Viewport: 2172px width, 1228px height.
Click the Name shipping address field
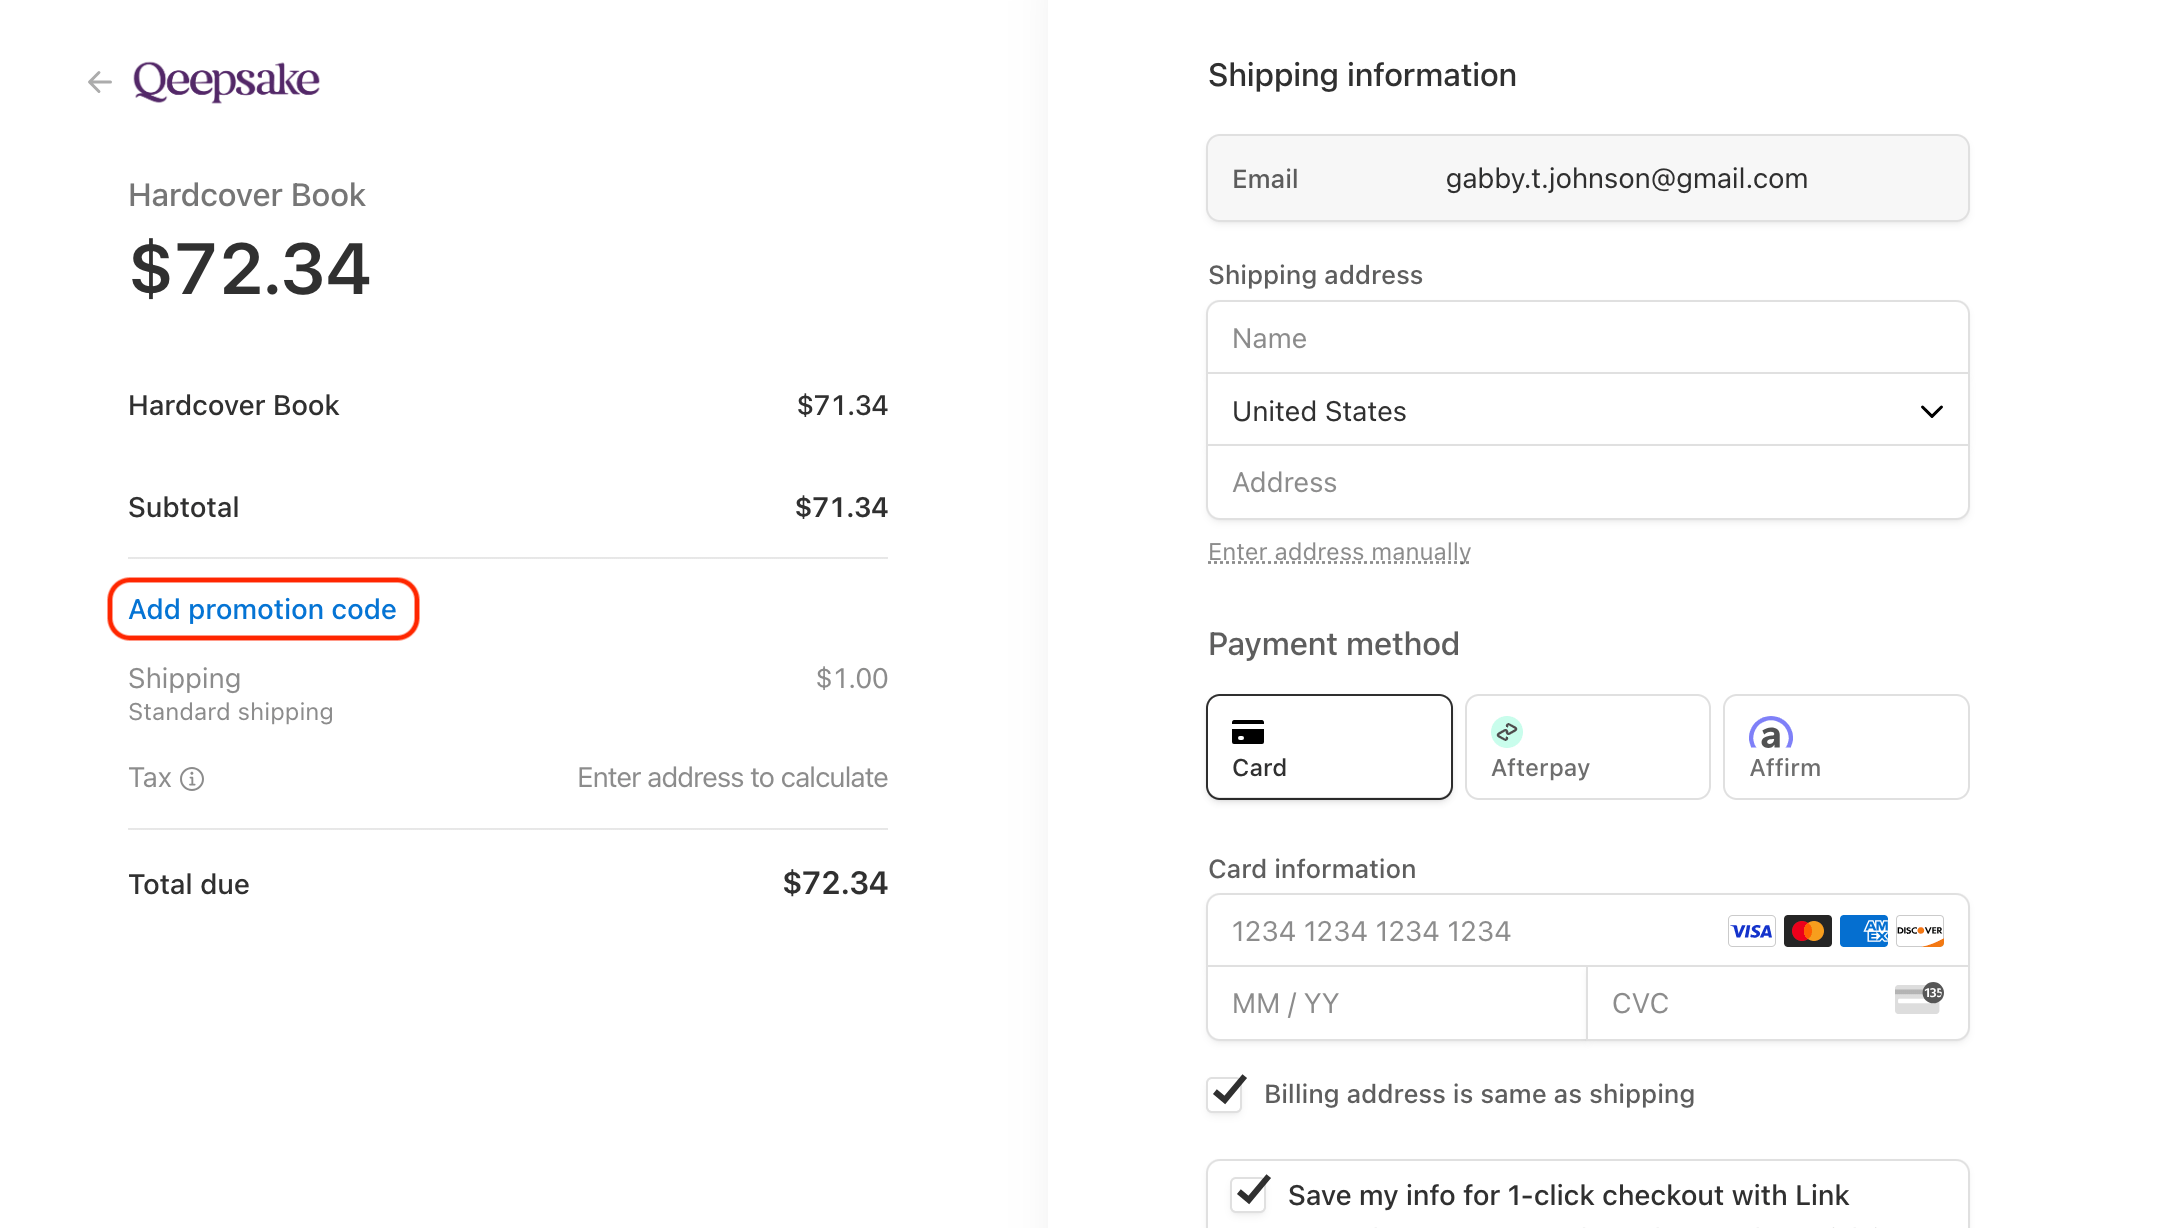pyautogui.click(x=1587, y=338)
